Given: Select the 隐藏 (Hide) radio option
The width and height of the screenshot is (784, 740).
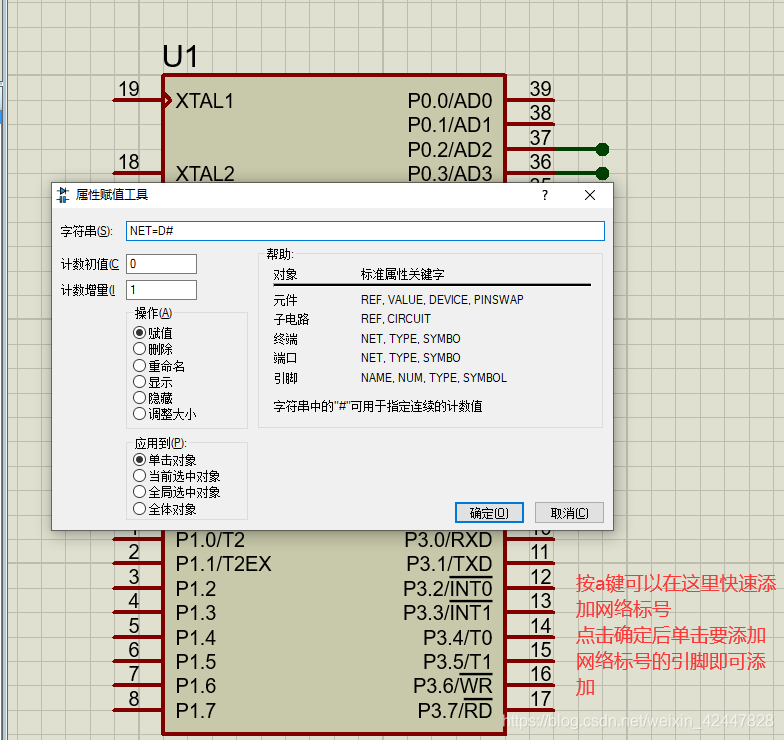Looking at the screenshot, I should (x=153, y=398).
